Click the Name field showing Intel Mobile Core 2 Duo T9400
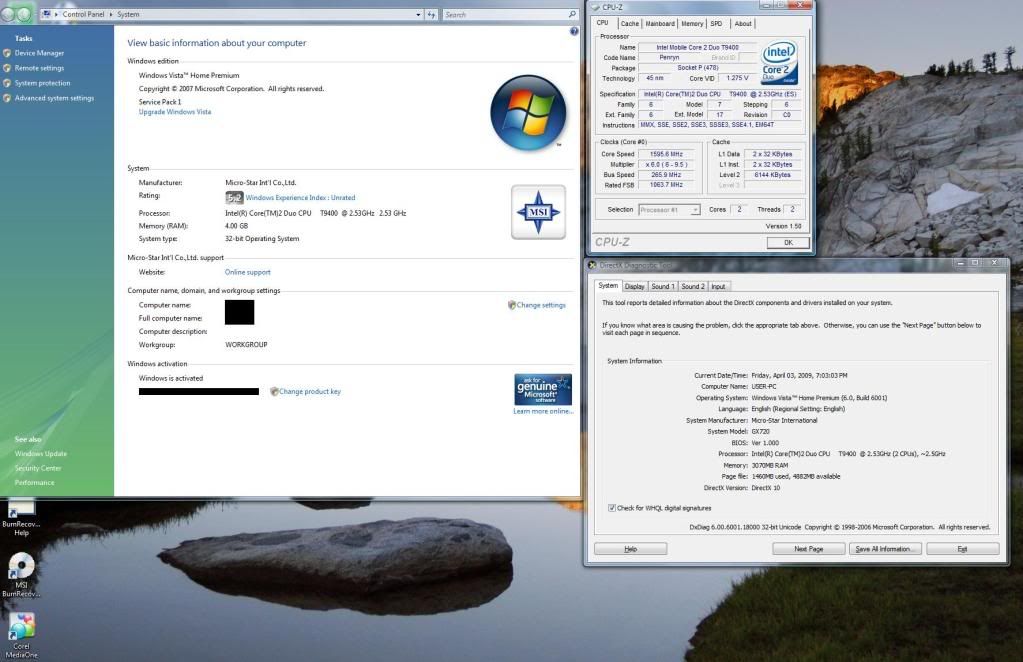Screen dimensions: 1023x662 click(x=697, y=48)
